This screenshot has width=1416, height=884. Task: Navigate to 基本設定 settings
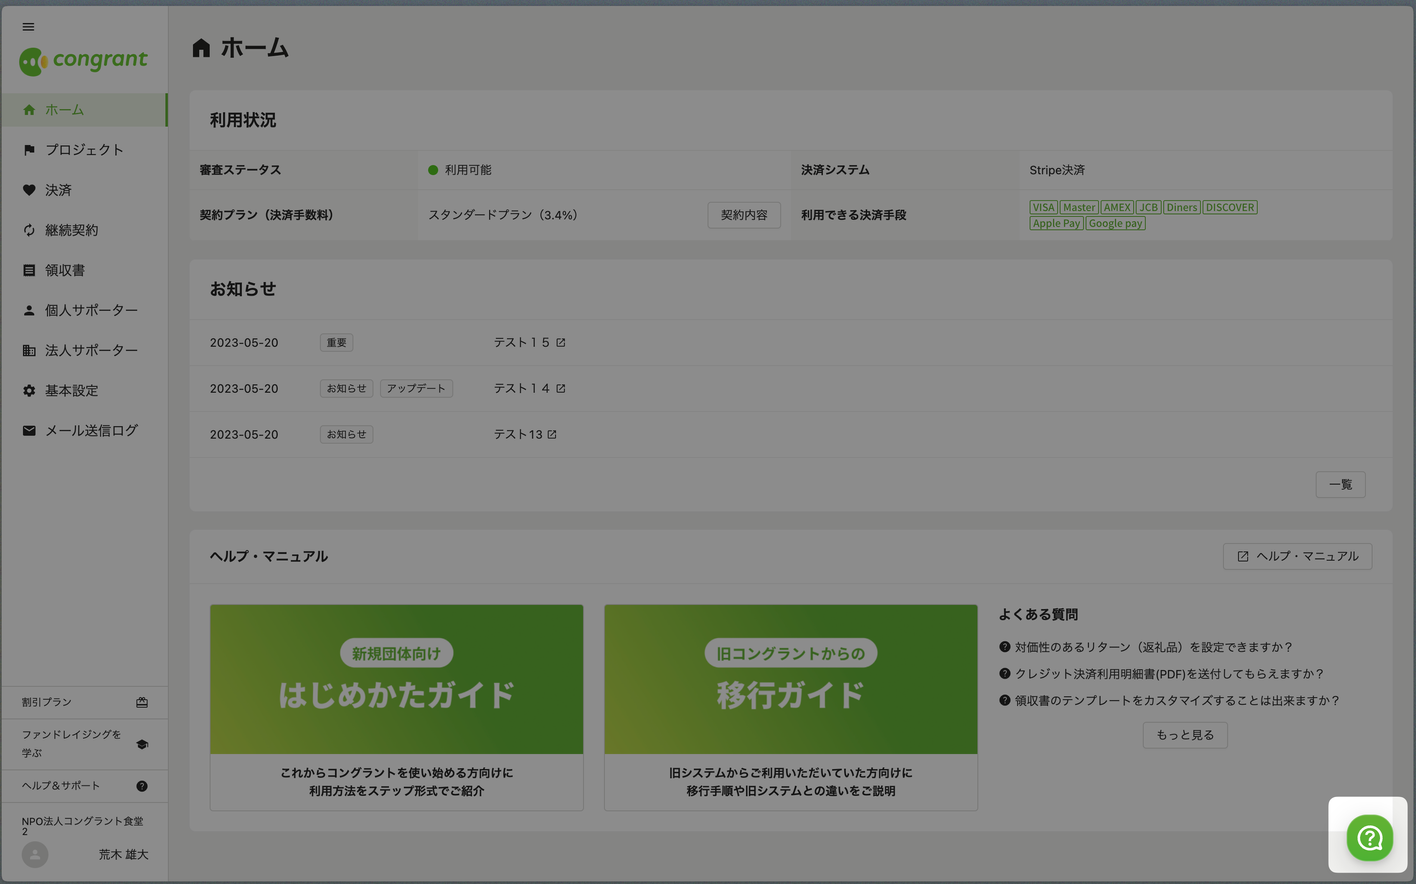coord(71,390)
